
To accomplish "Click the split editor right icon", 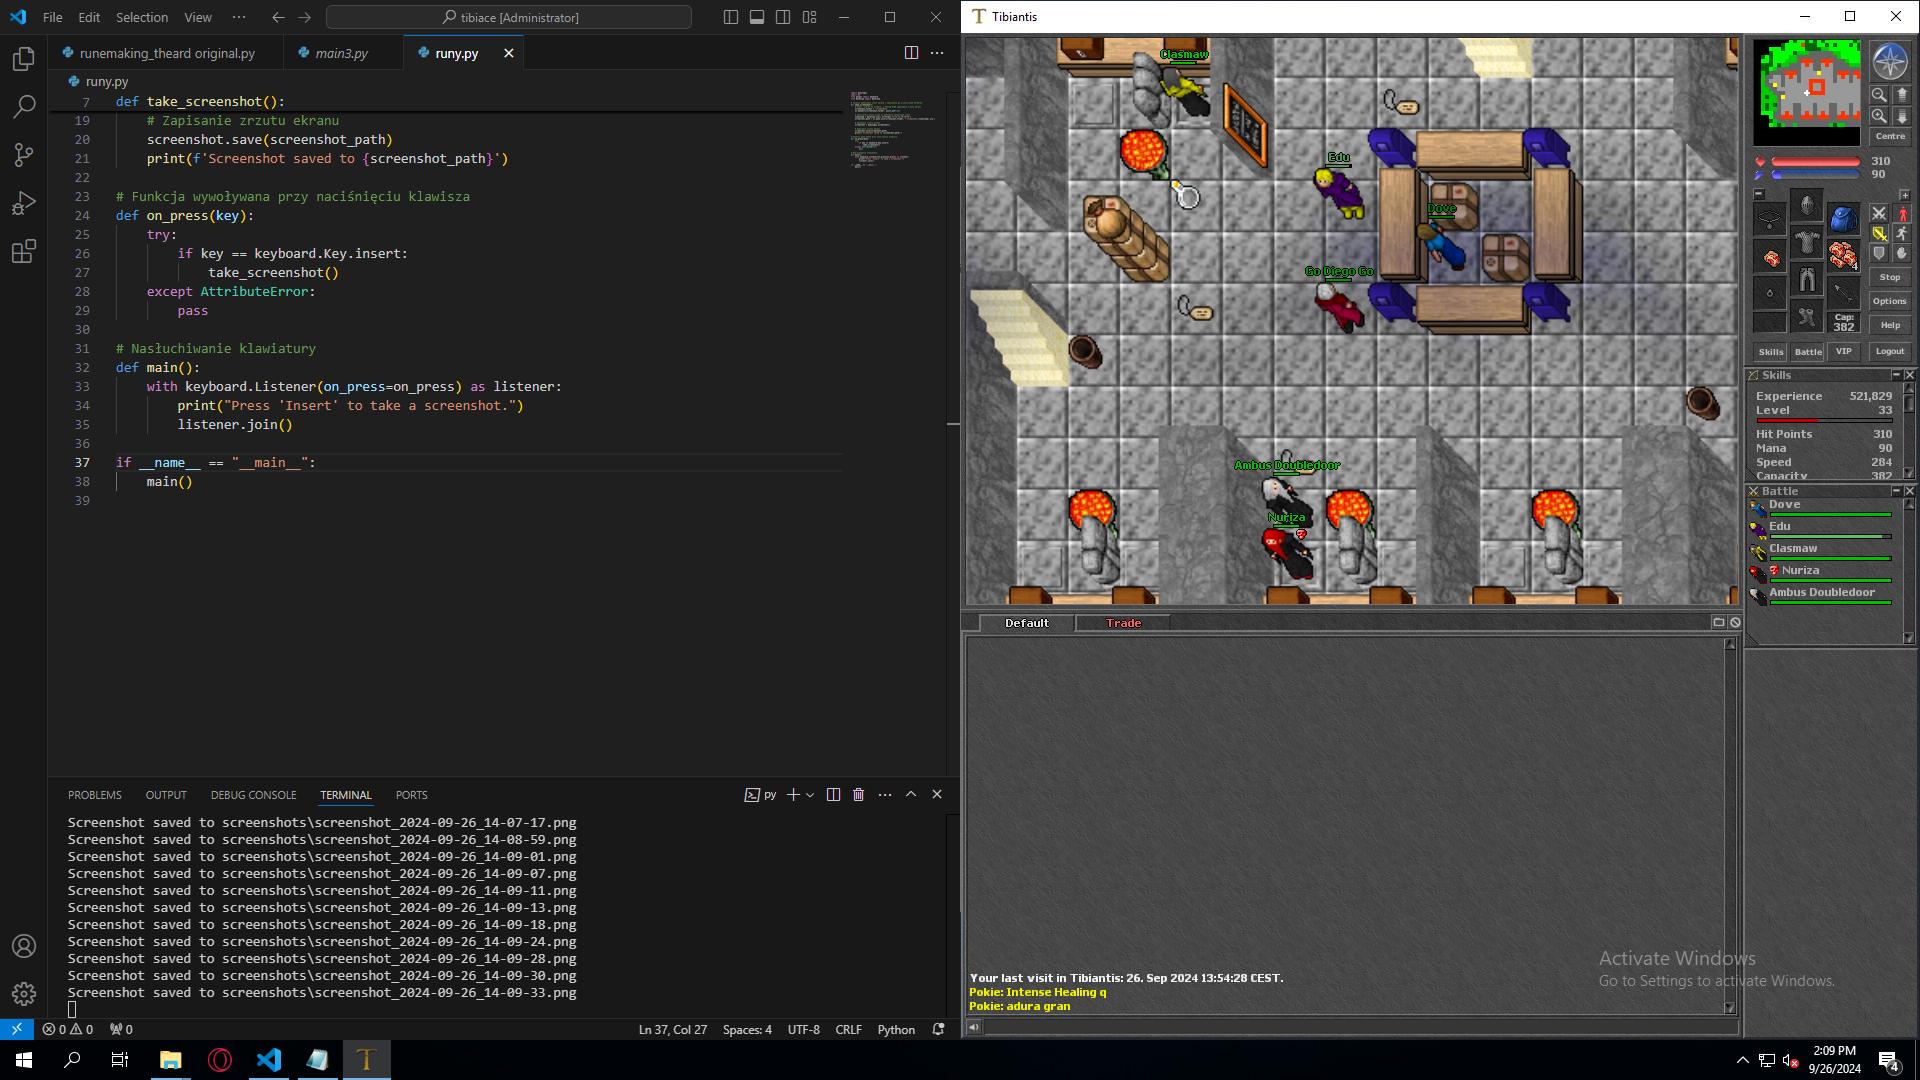I will click(x=911, y=53).
